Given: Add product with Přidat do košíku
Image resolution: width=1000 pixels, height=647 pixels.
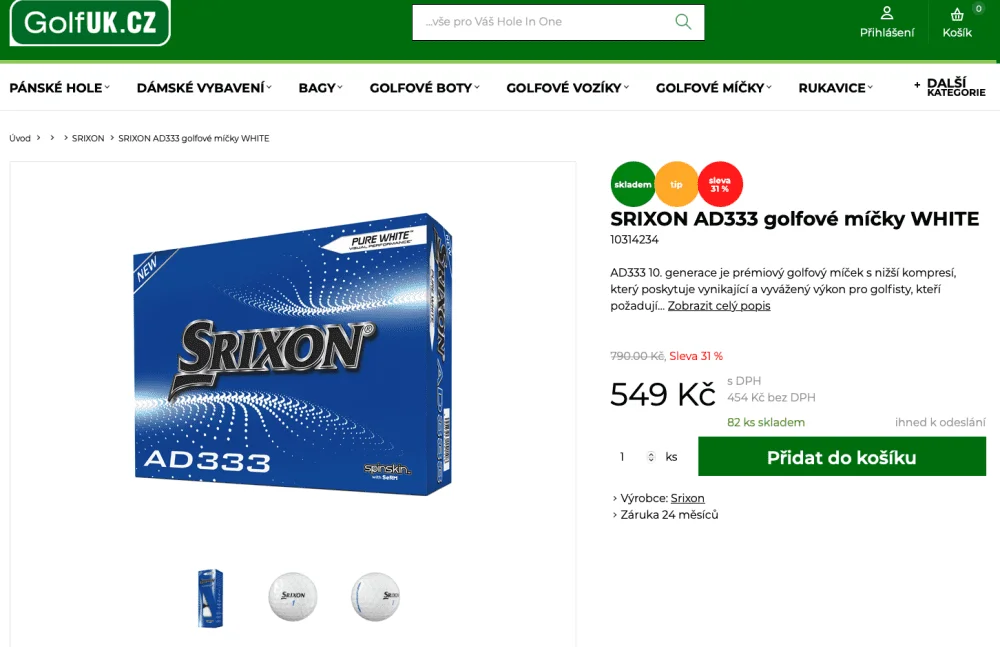Looking at the screenshot, I should click(x=842, y=456).
